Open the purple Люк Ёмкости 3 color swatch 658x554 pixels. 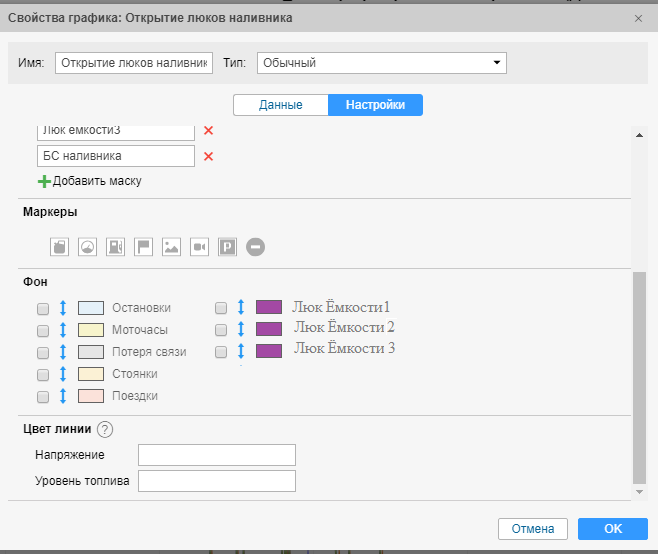269,351
